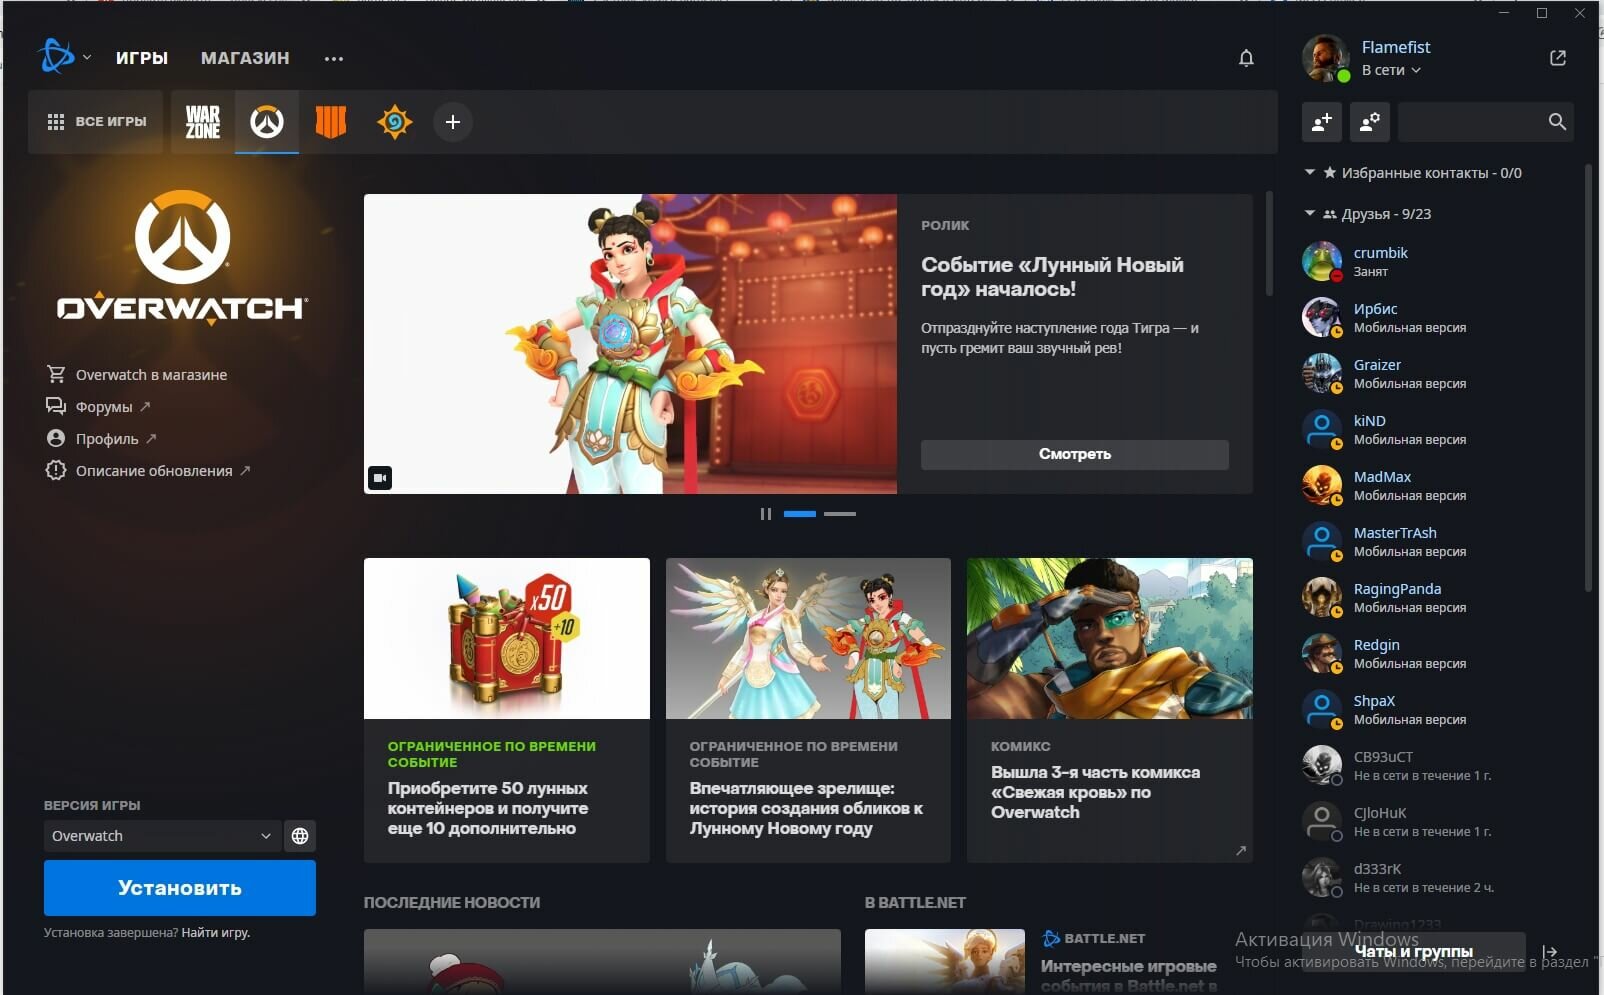1604x995 pixels.
Task: Select the Overwatch game tab icon
Action: [267, 122]
